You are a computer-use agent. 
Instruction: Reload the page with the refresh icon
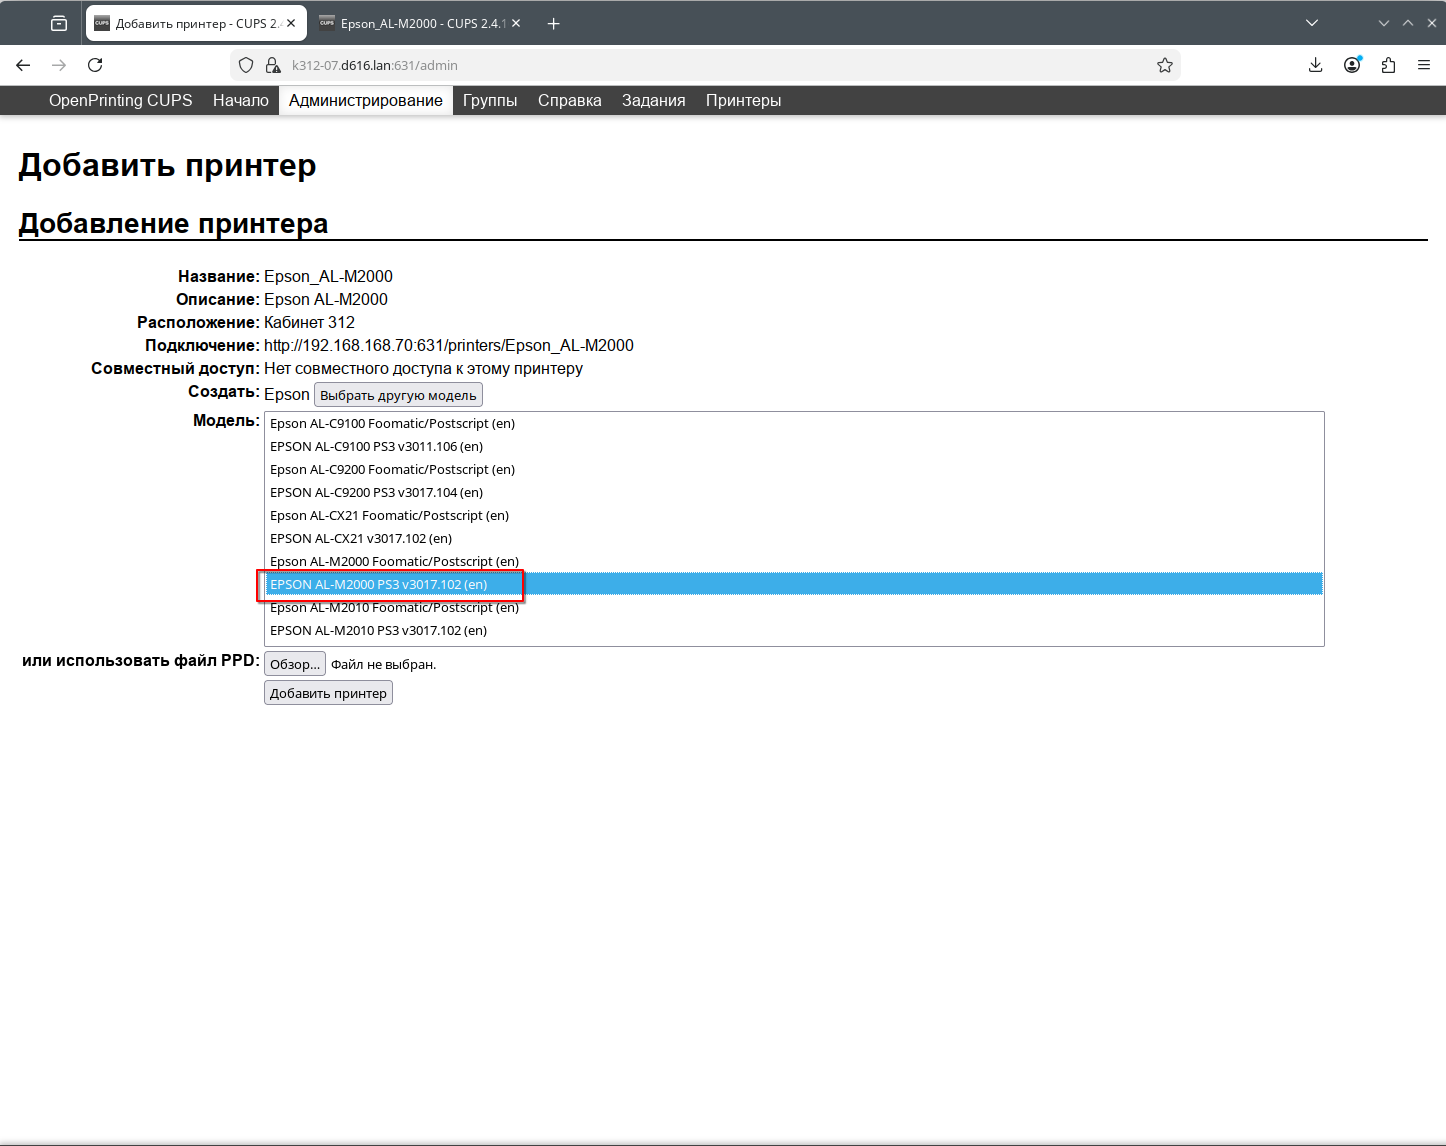click(x=95, y=65)
